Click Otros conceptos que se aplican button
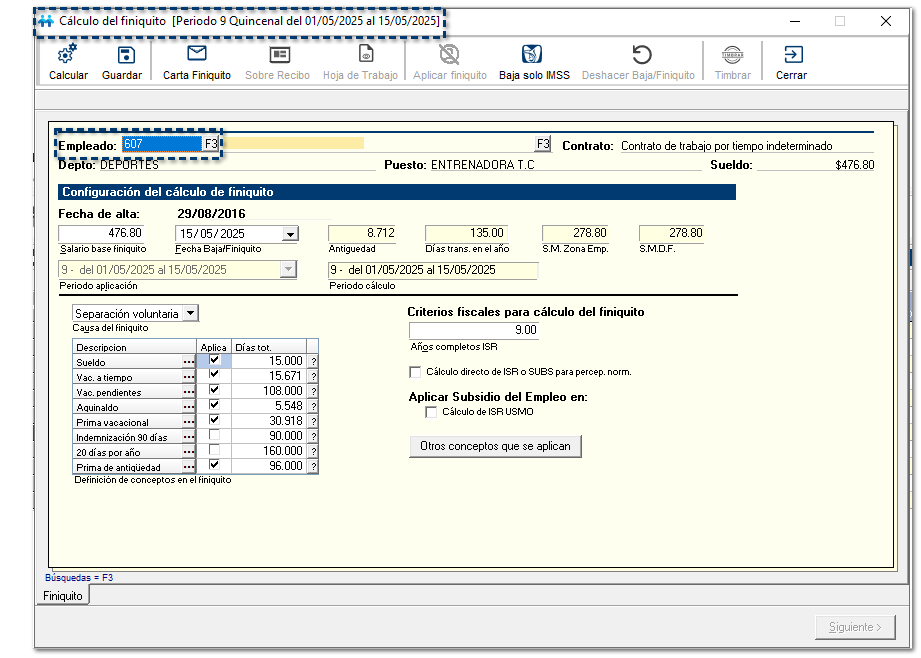Screen dimensions: 921x658 [x=495, y=446]
